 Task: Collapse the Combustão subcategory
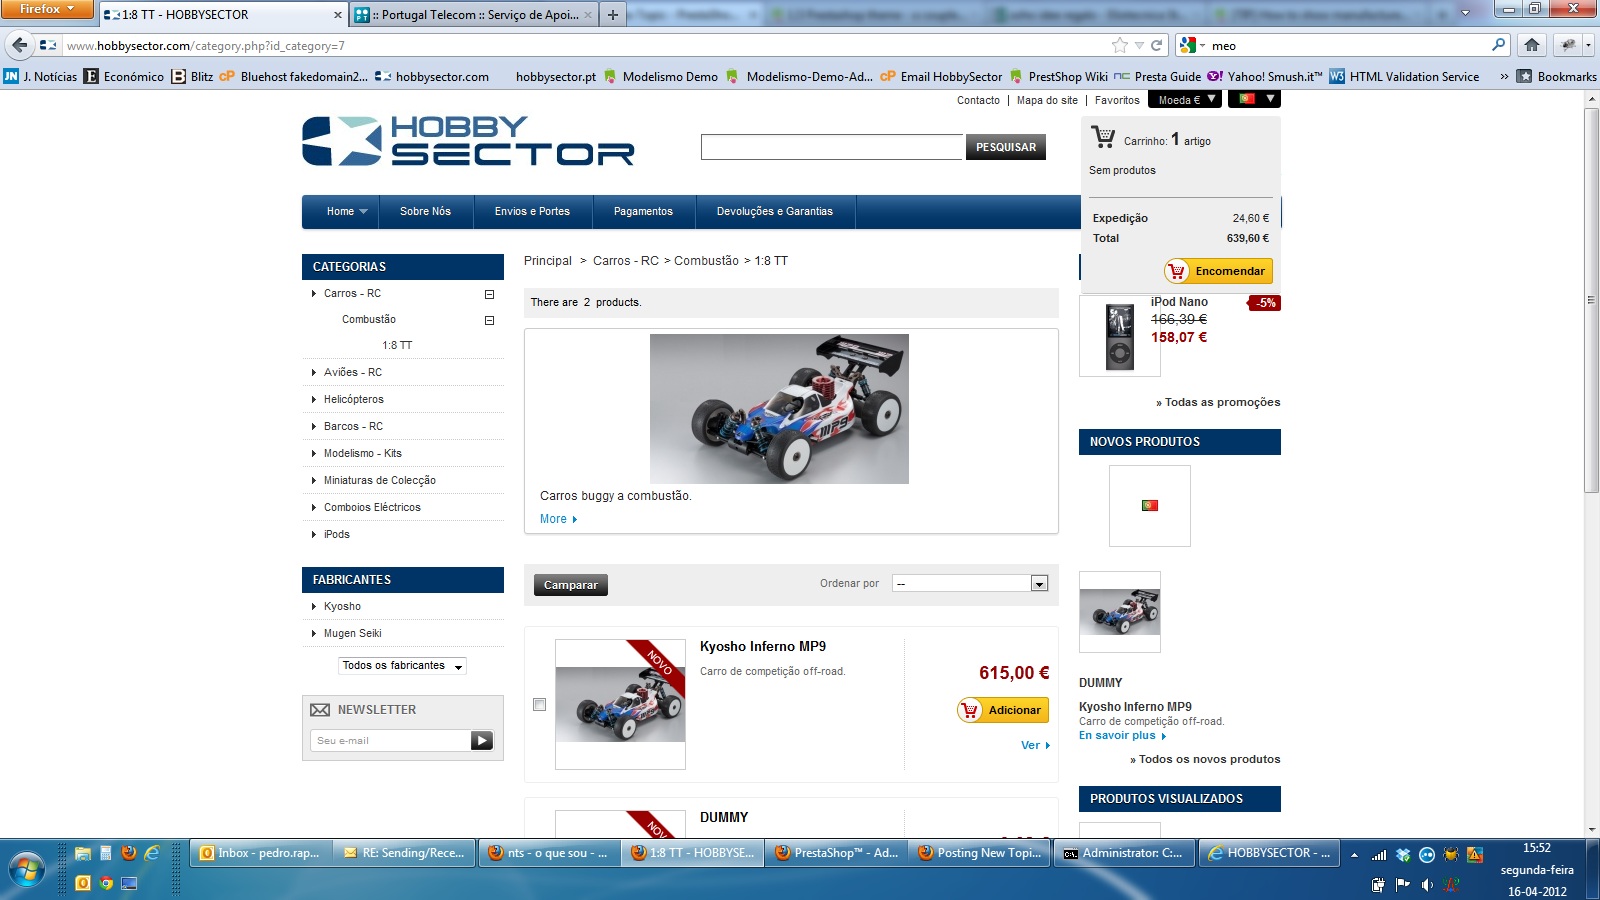click(x=489, y=320)
